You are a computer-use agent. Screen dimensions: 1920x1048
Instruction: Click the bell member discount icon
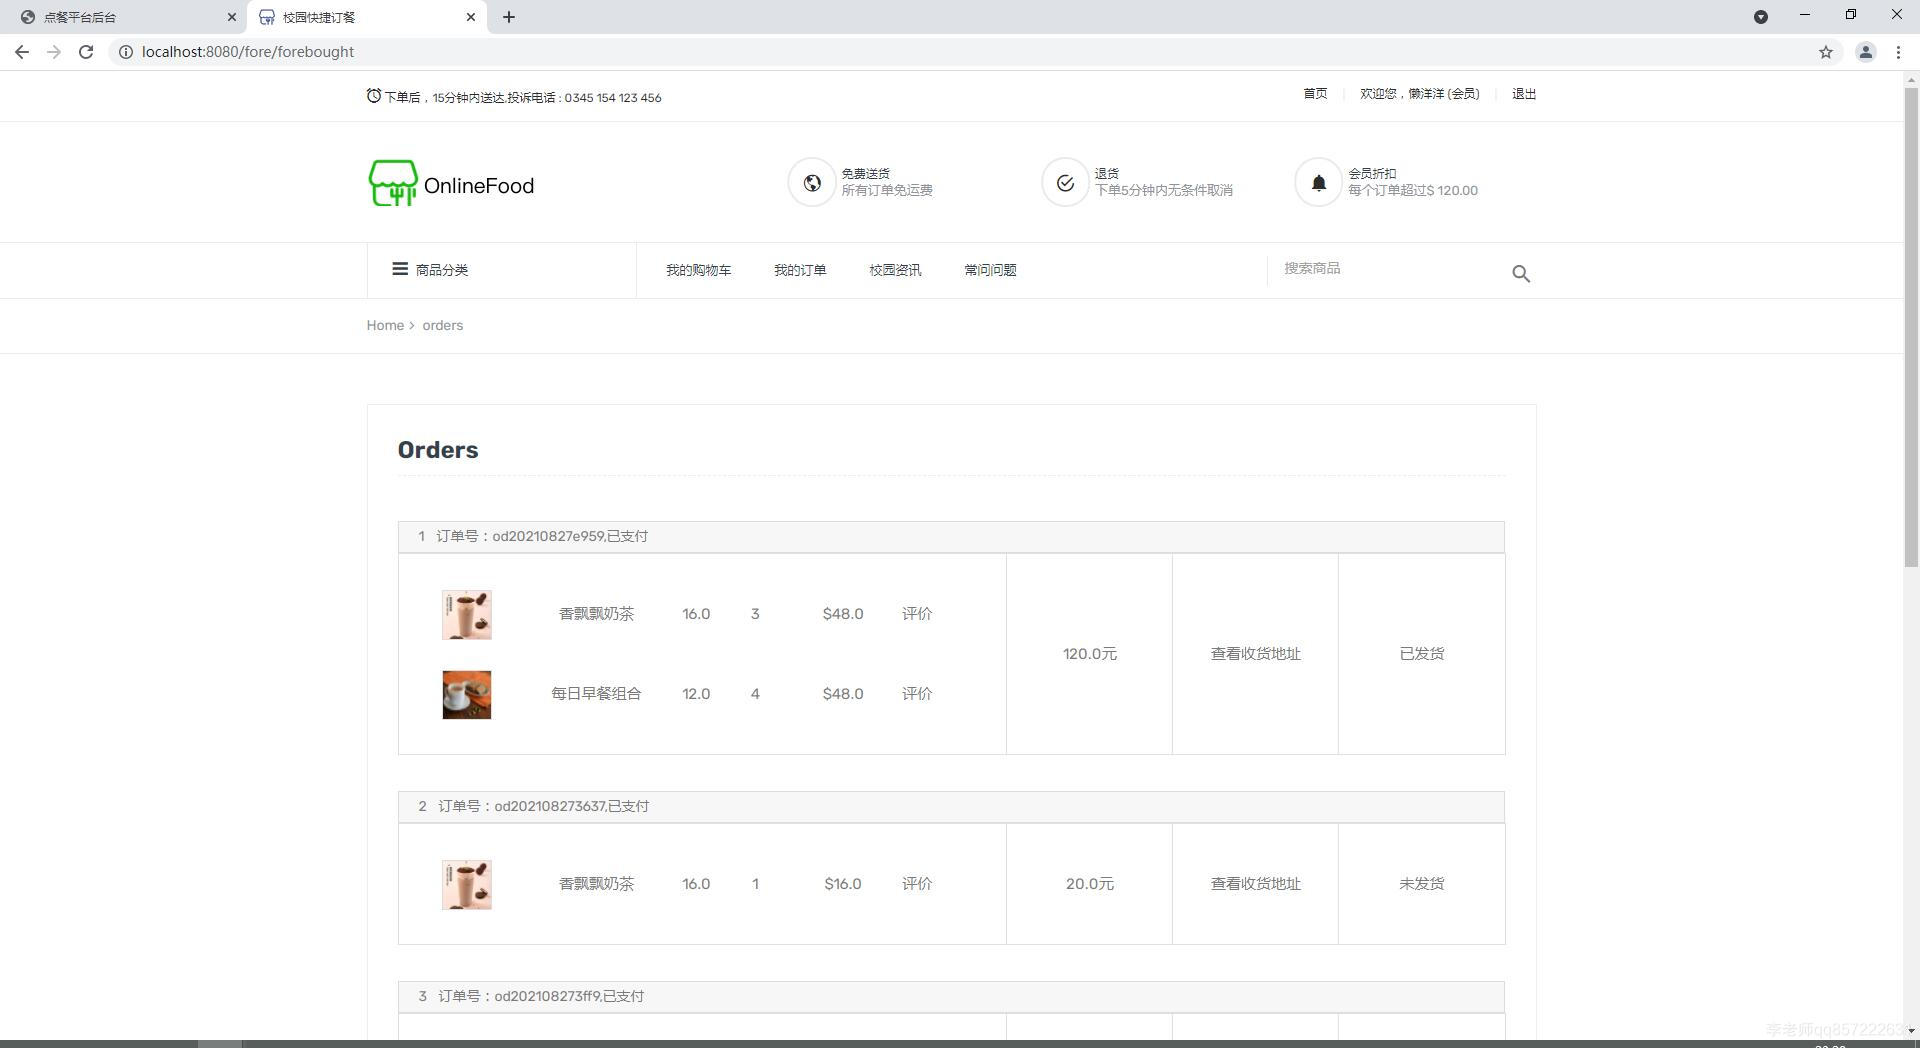(1319, 183)
